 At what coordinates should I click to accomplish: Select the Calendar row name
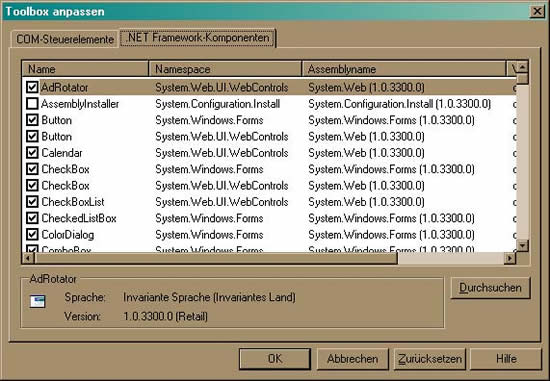click(62, 153)
